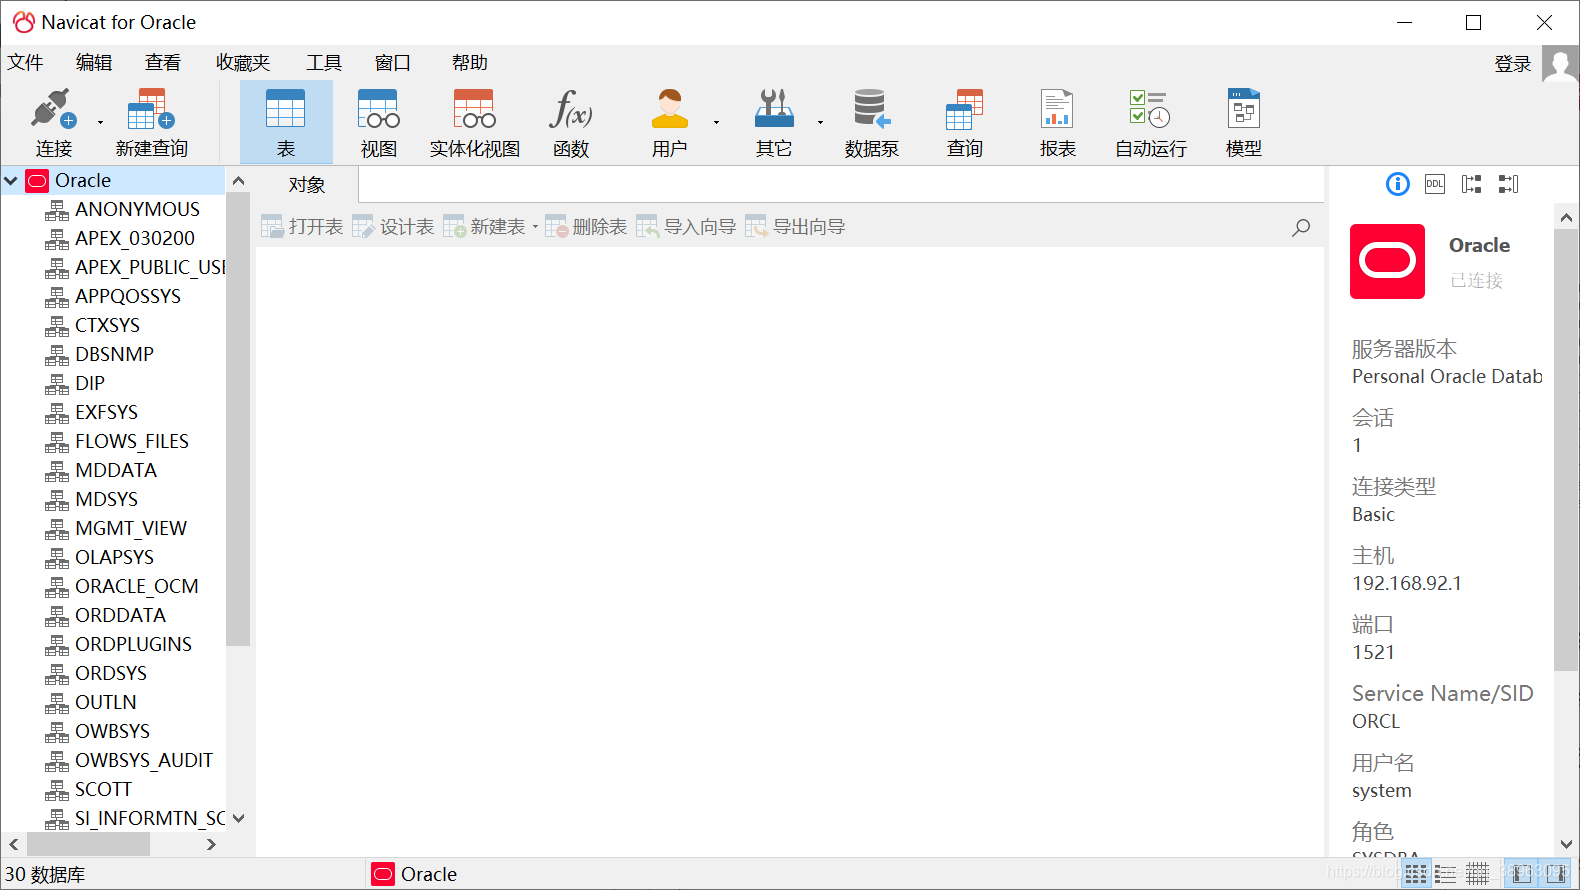The width and height of the screenshot is (1580, 890).
Task: Launch 导入向导 (Import Wizard)
Action: tap(686, 227)
